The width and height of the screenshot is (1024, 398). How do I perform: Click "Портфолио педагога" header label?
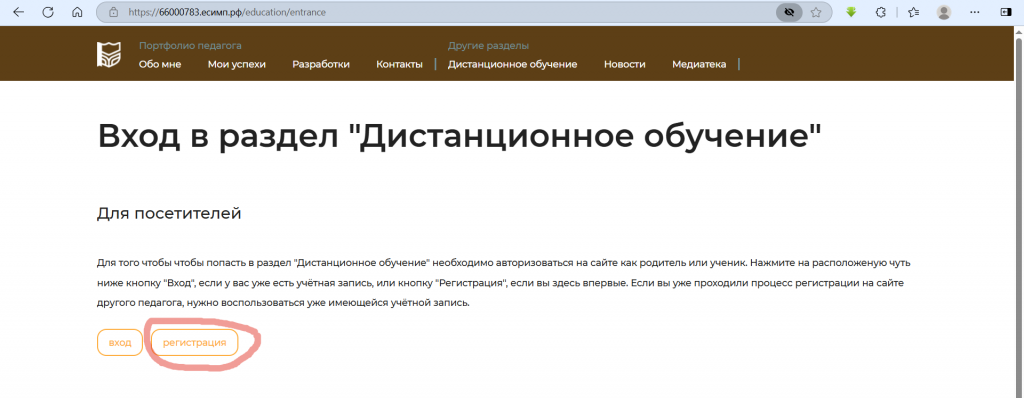190,46
